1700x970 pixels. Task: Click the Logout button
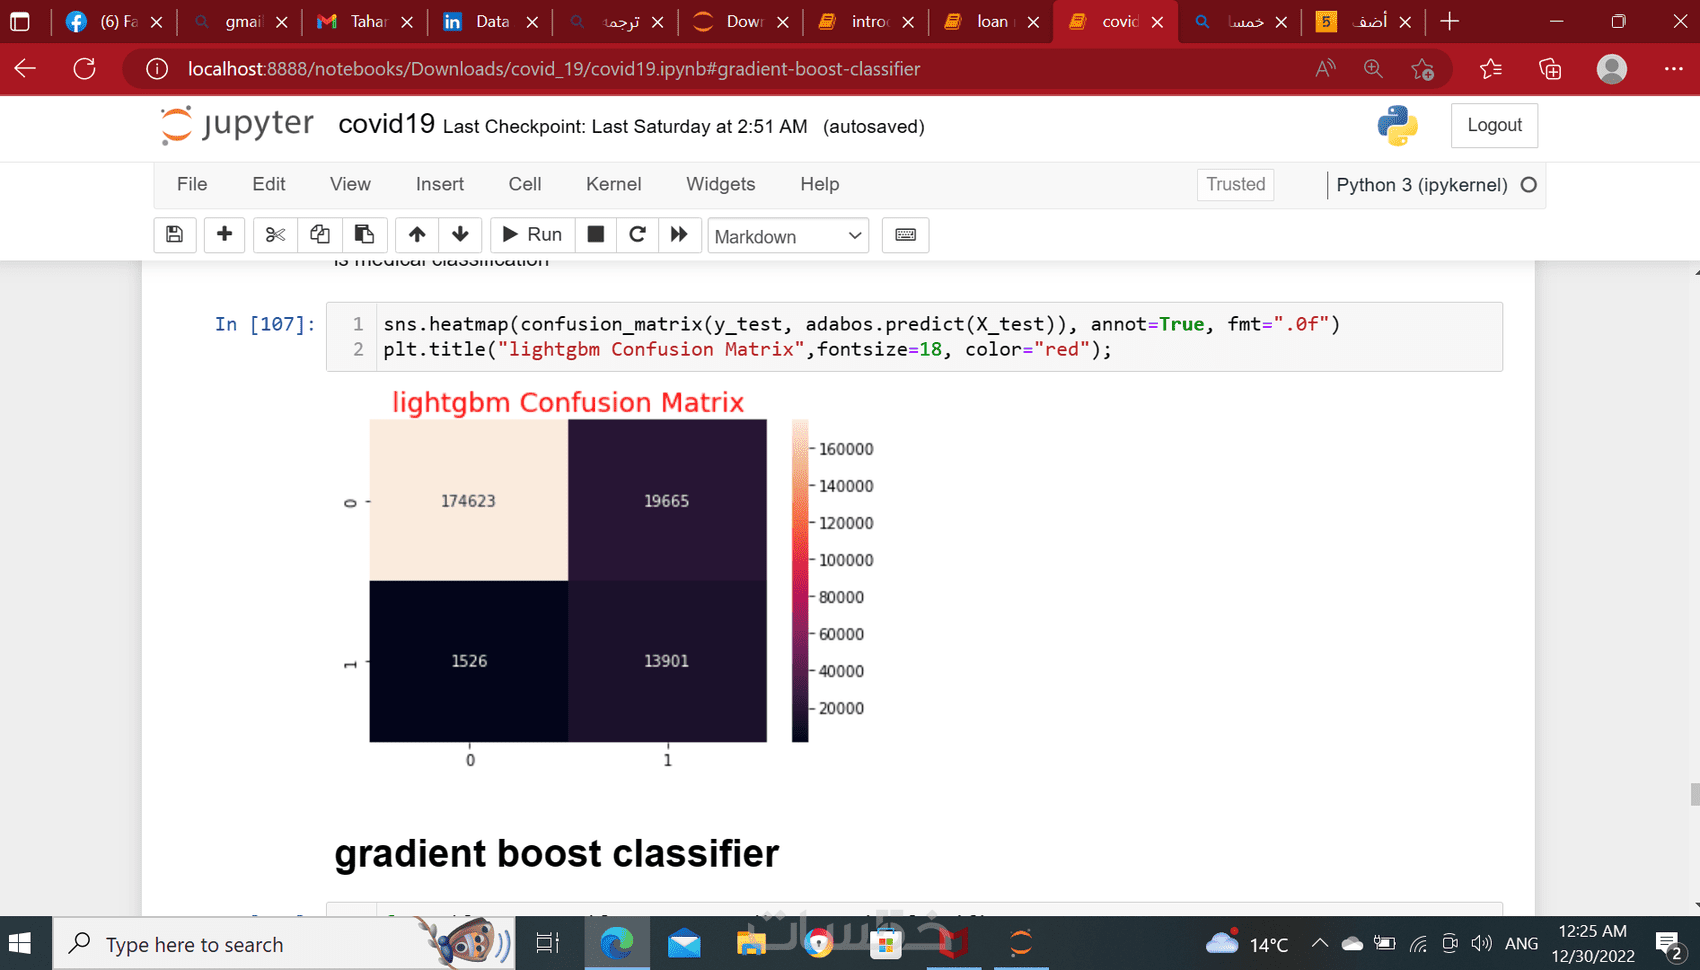tap(1494, 125)
